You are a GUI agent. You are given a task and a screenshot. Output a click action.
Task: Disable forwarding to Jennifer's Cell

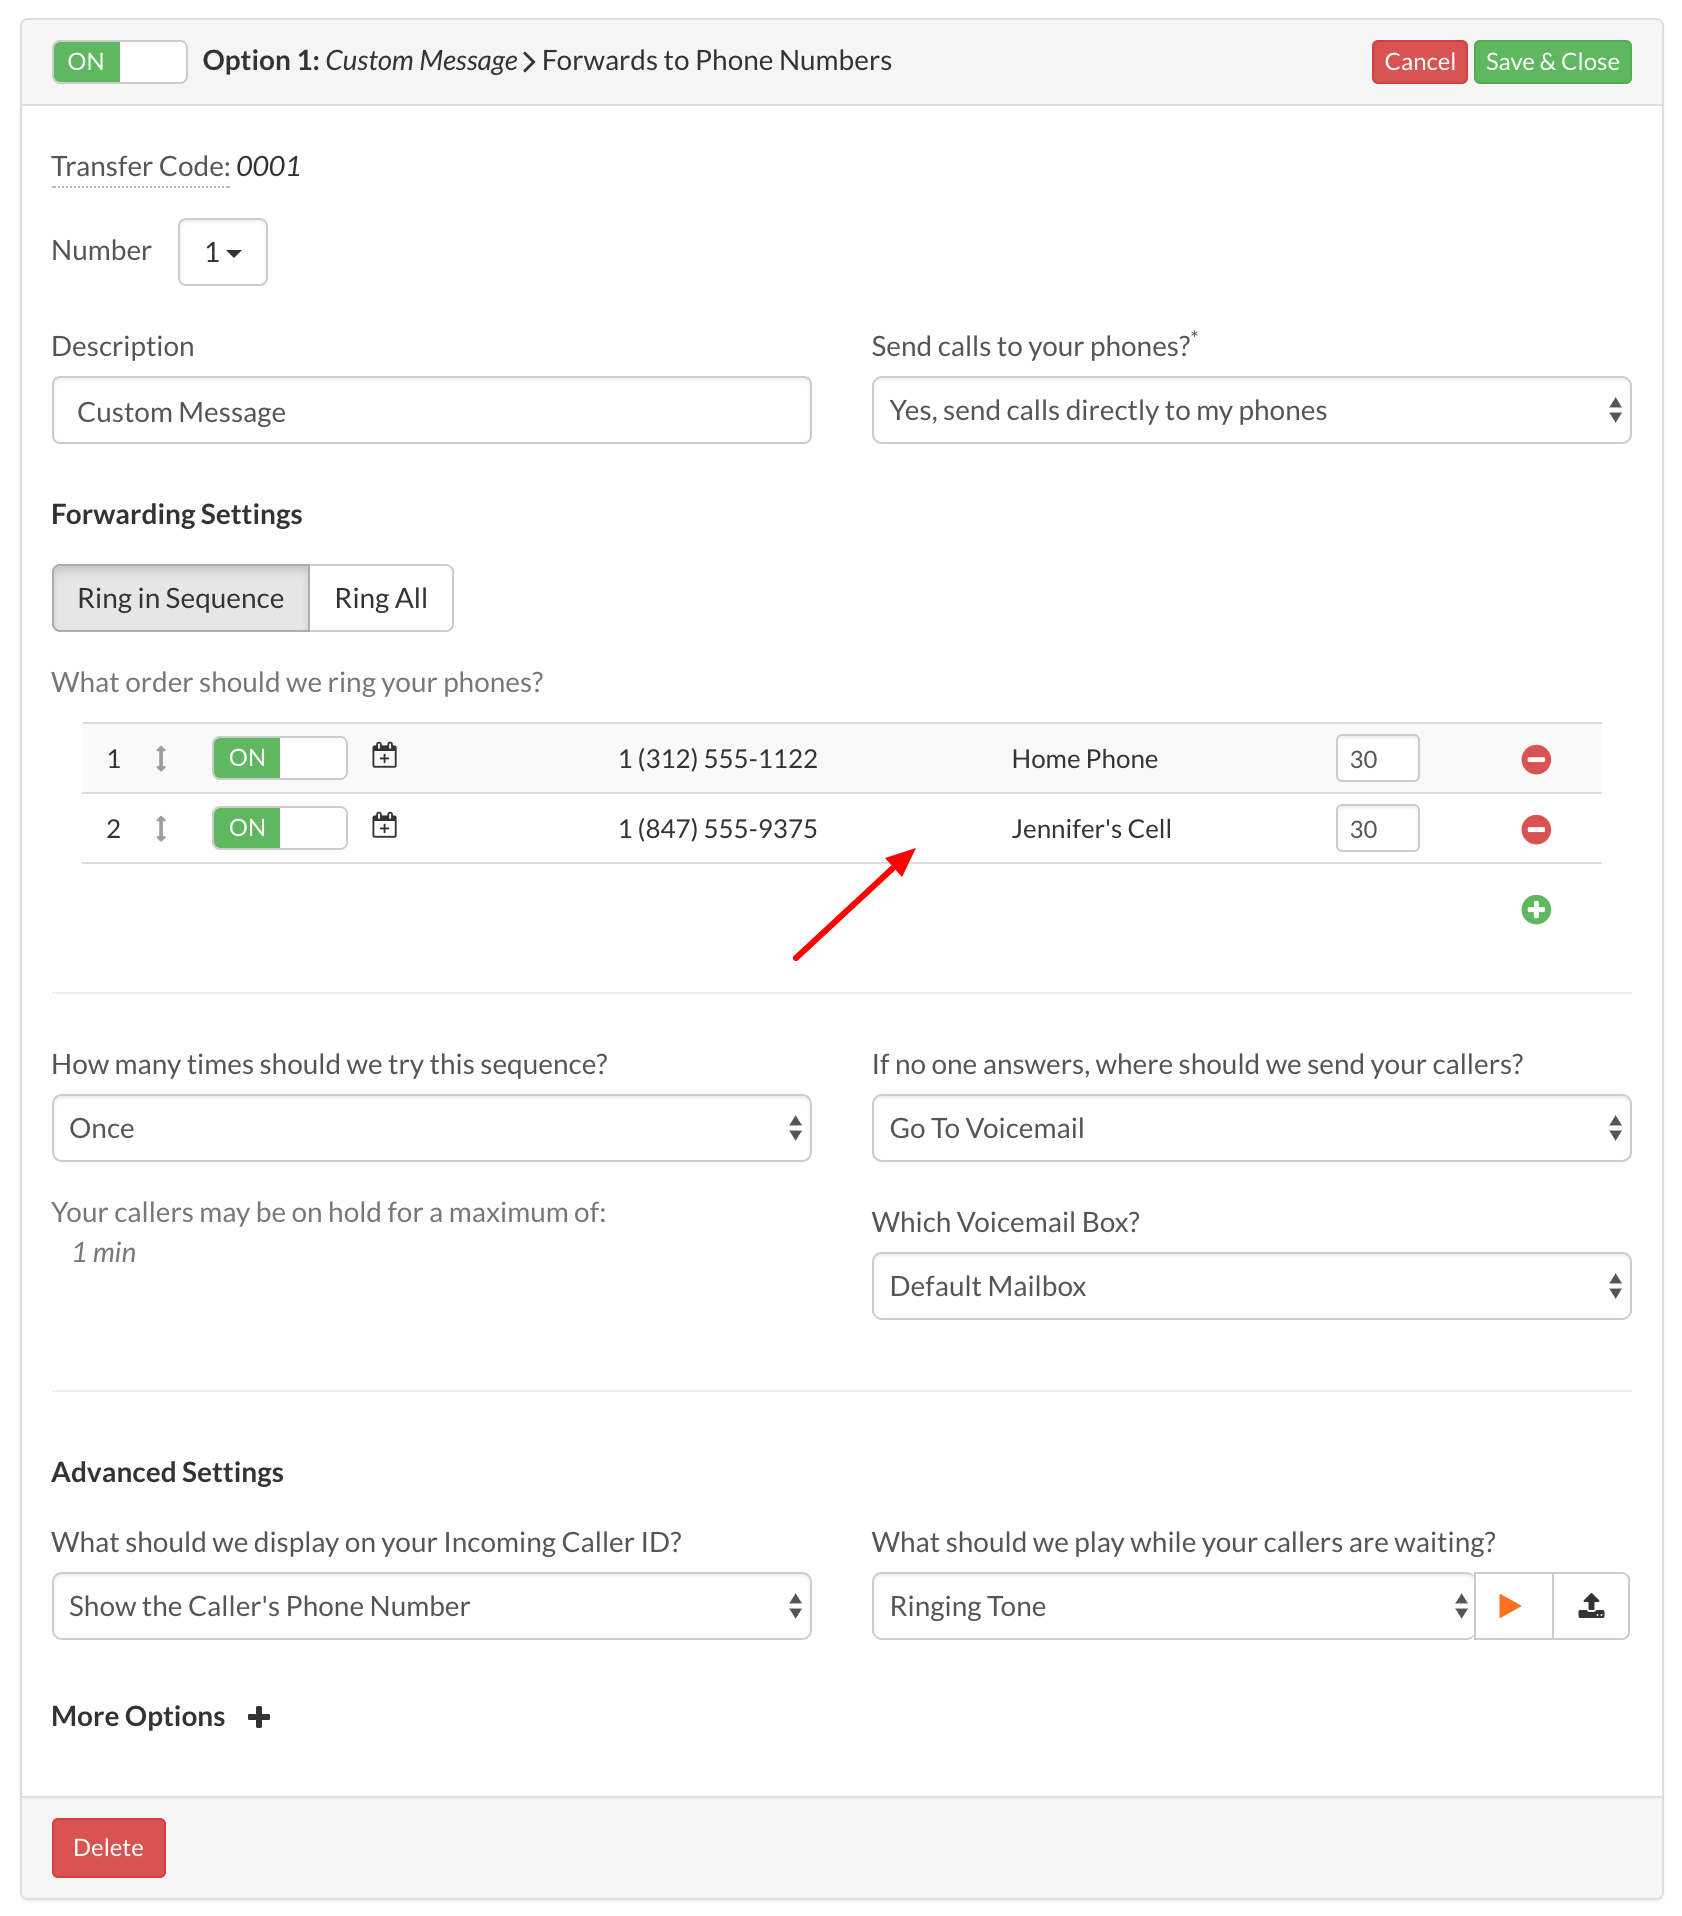[279, 827]
